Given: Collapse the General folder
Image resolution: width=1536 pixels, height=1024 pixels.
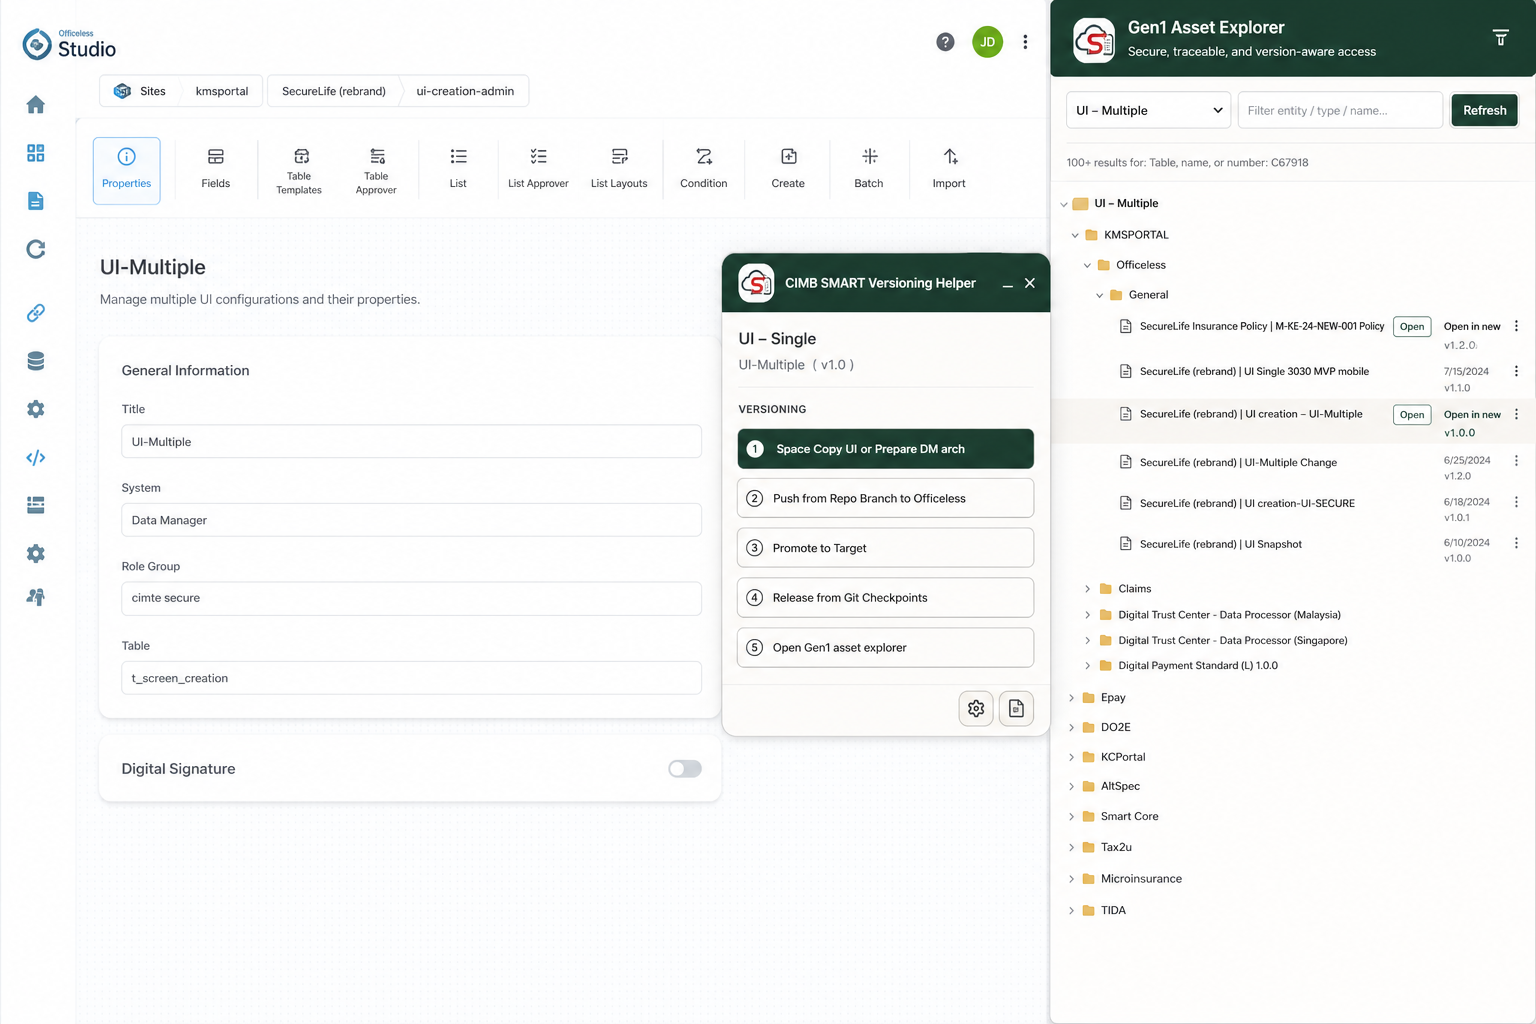Looking at the screenshot, I should click(1099, 296).
